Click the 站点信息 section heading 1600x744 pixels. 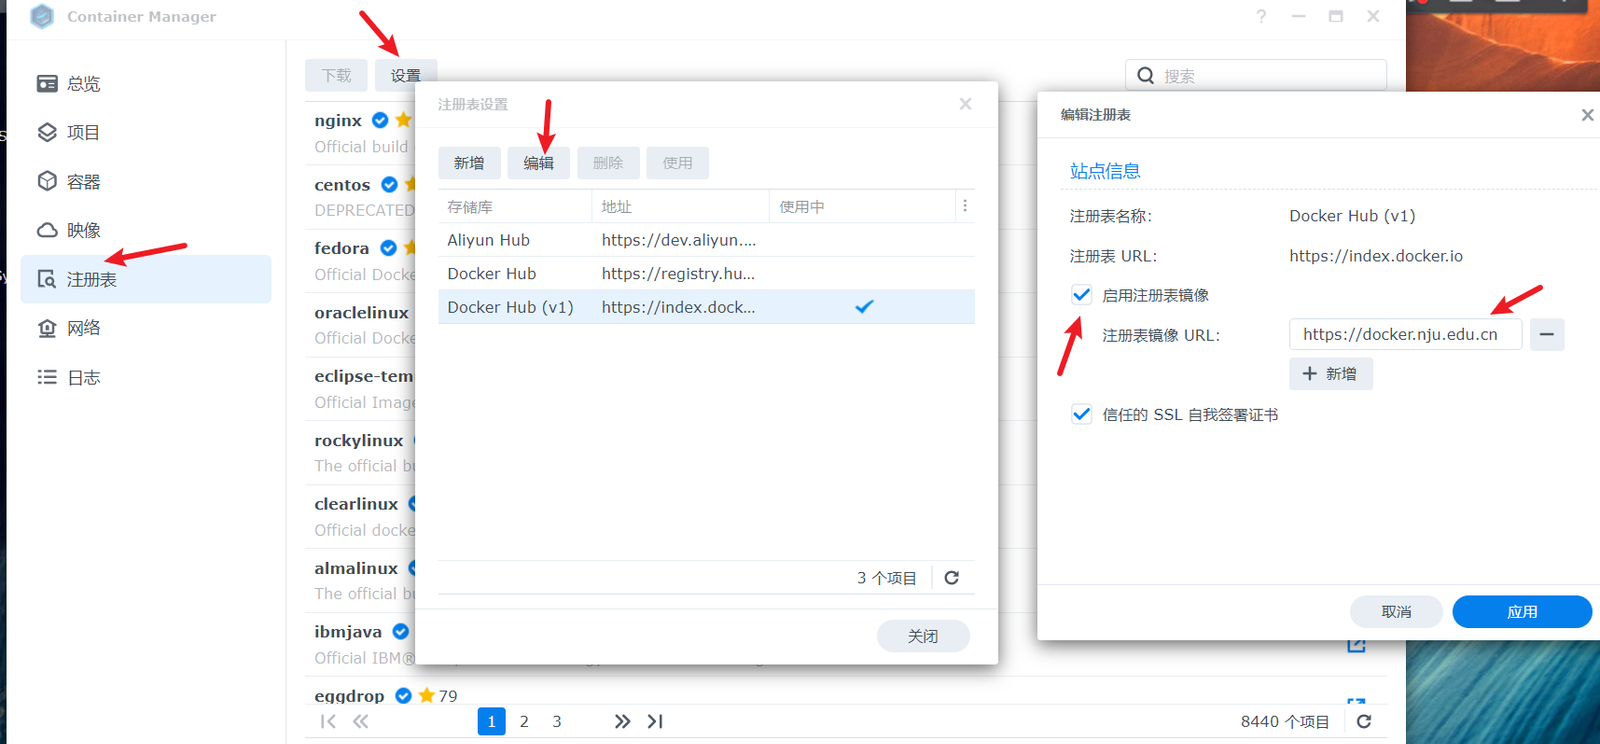pos(1105,171)
